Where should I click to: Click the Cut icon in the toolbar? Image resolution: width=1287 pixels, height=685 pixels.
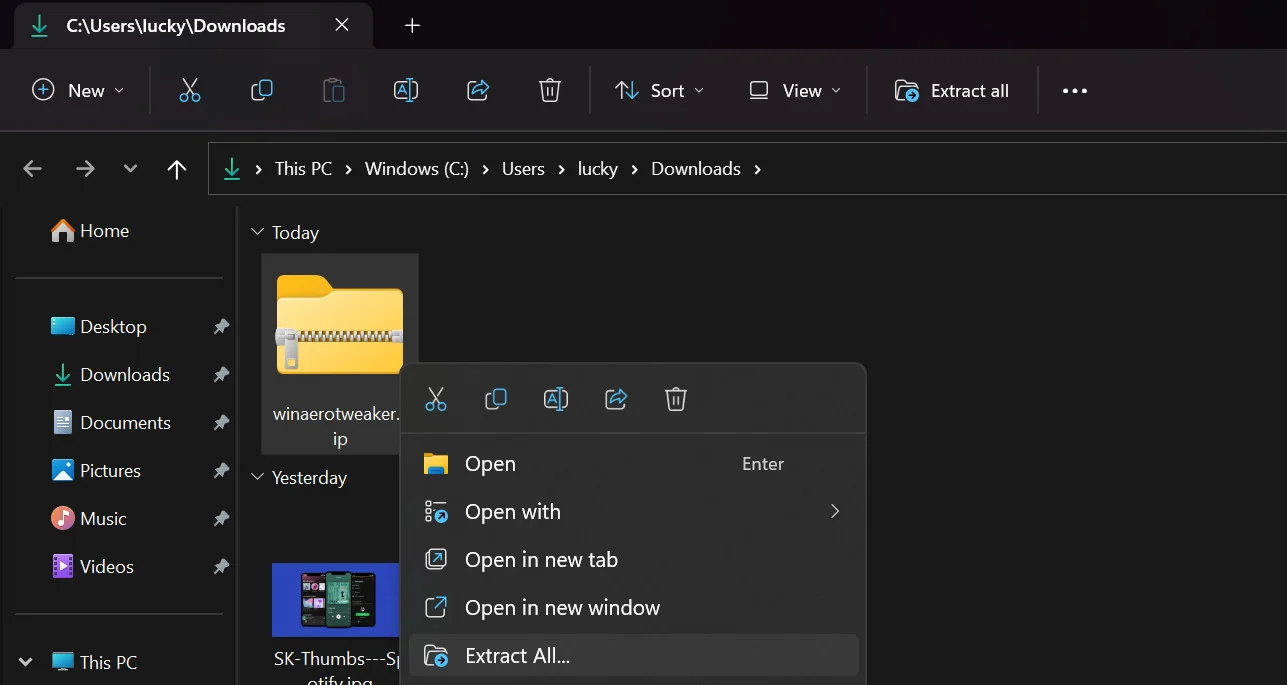pyautogui.click(x=190, y=91)
